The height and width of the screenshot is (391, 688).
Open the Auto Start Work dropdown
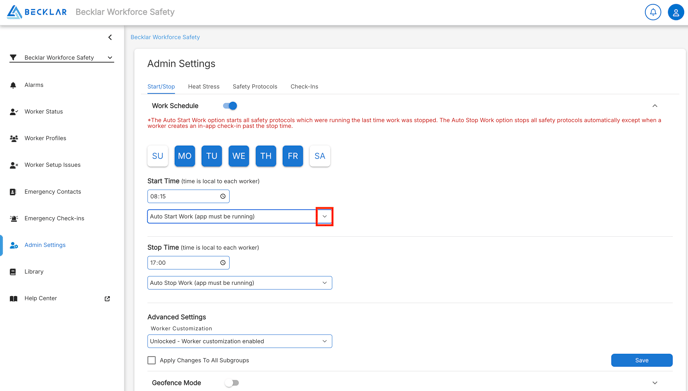pos(240,217)
